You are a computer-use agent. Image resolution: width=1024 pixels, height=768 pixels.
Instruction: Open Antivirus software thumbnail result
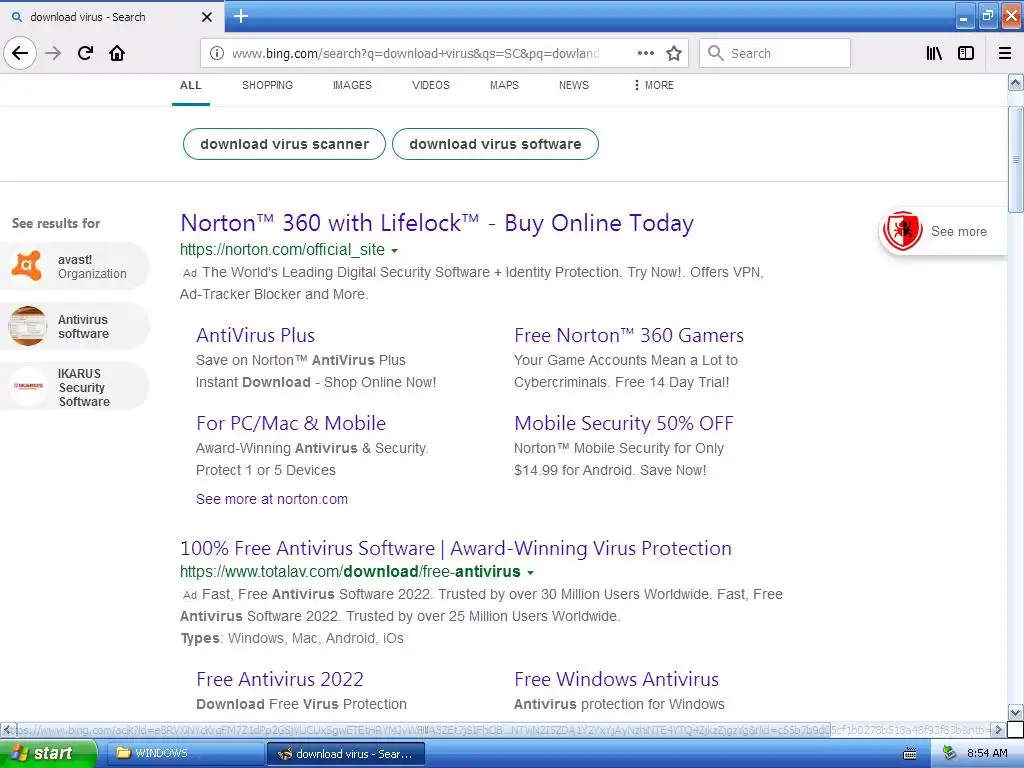[x=27, y=326]
